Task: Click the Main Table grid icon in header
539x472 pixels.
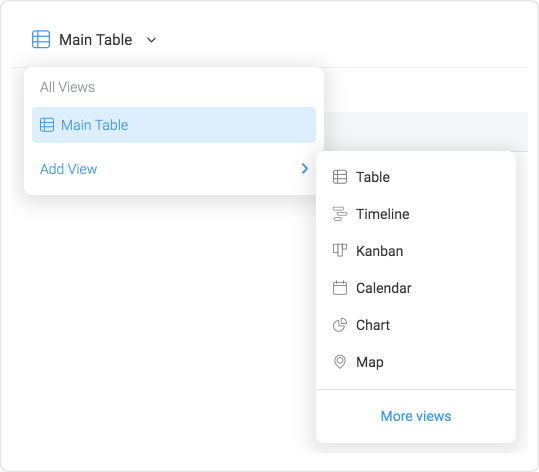Action: [41, 39]
